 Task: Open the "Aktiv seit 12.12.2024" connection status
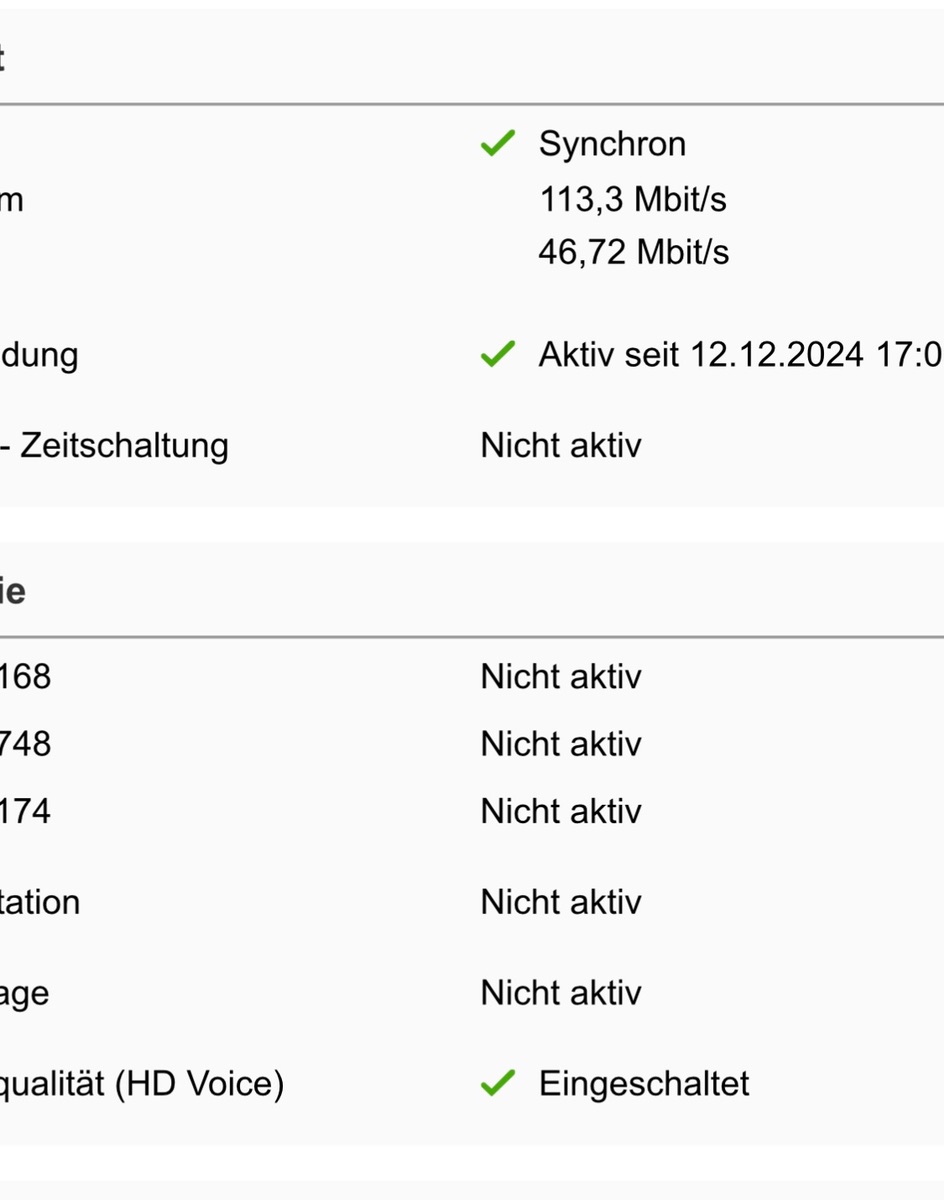pyautogui.click(x=740, y=354)
